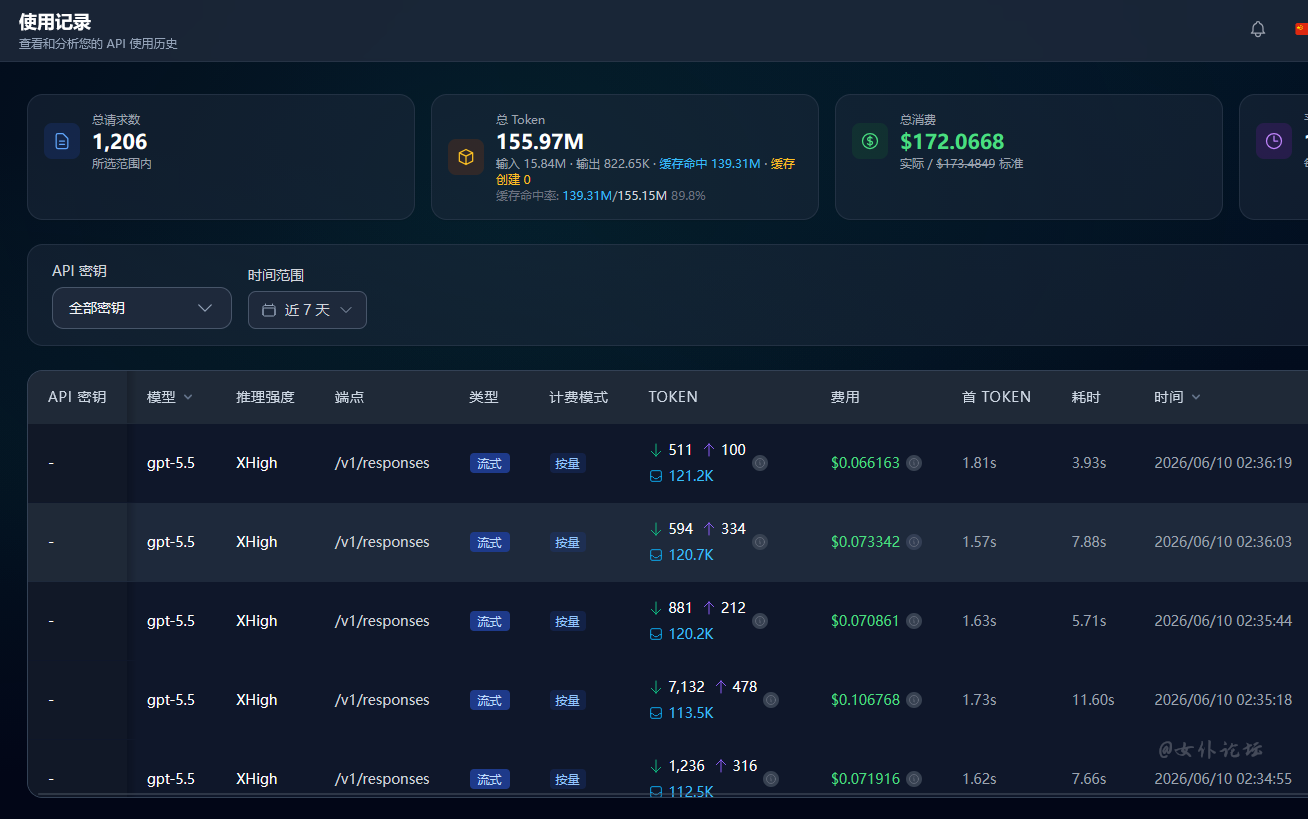Screen dimensions: 1308x819
Task: Click the cache icon beside 120.7K
Action: click(x=656, y=555)
